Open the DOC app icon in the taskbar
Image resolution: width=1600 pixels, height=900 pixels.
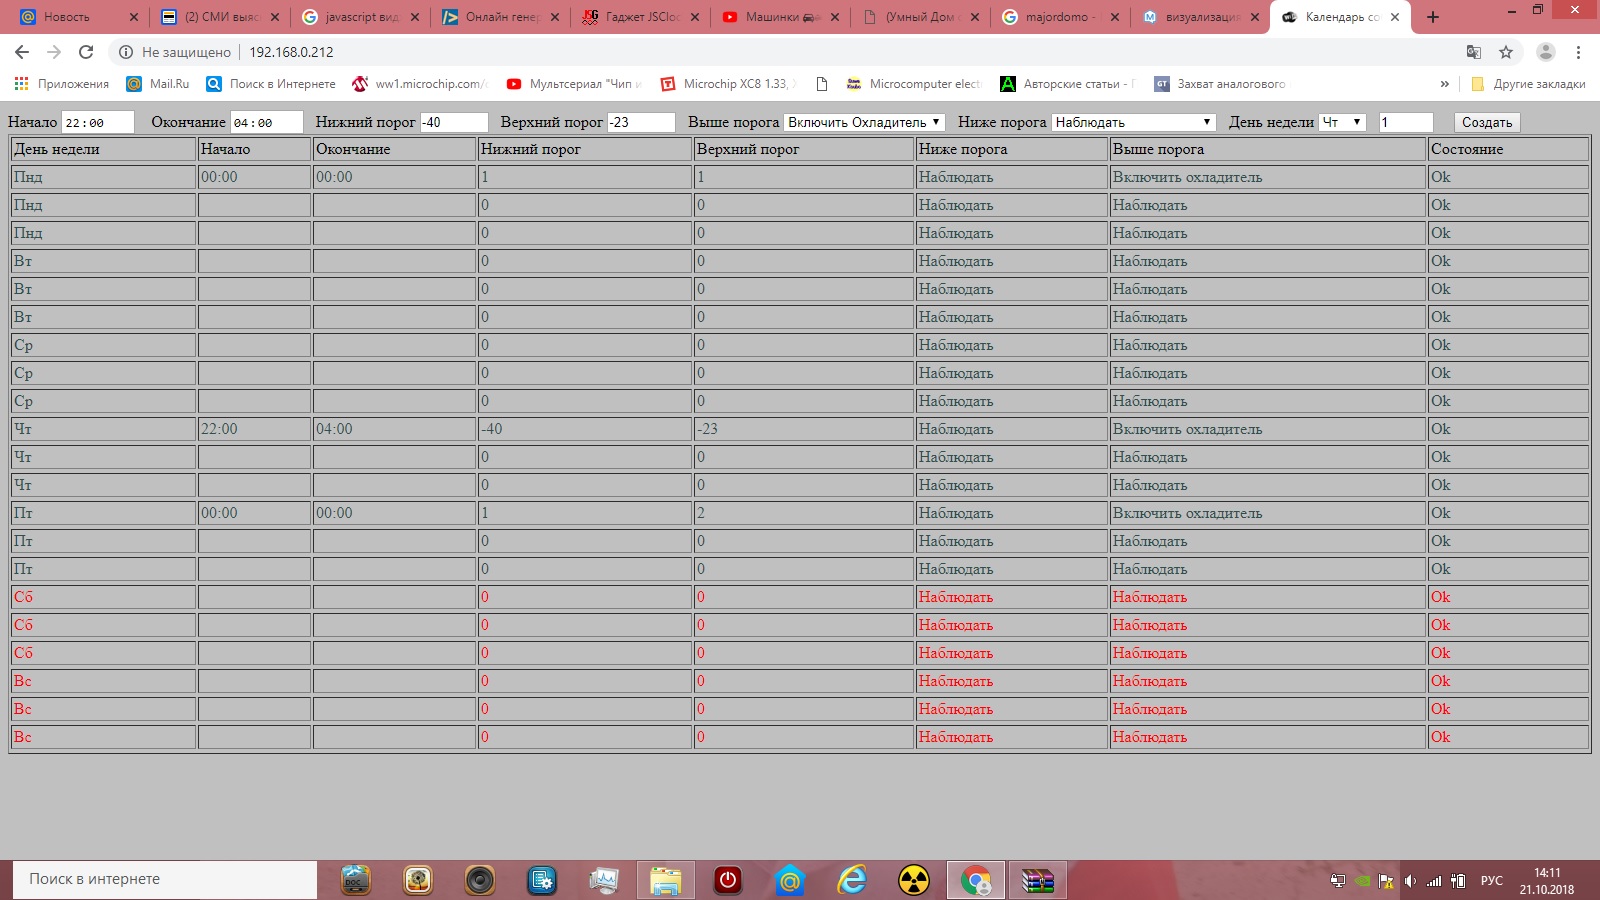coord(356,880)
